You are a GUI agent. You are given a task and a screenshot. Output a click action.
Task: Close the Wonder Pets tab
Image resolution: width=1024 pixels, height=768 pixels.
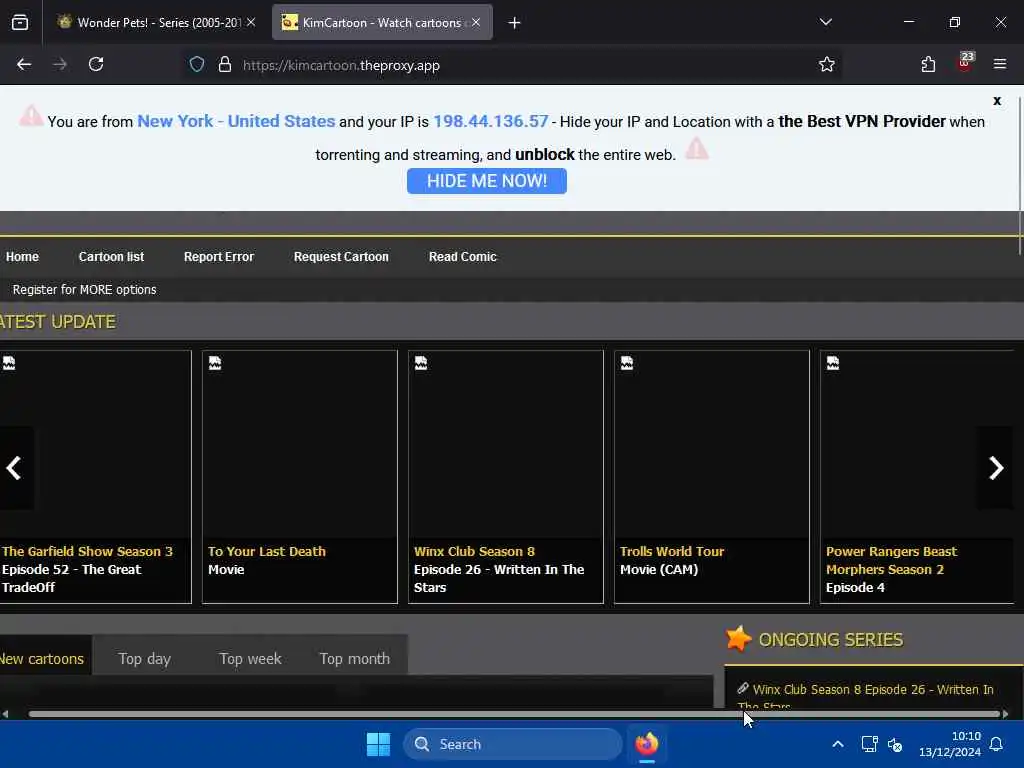point(251,22)
